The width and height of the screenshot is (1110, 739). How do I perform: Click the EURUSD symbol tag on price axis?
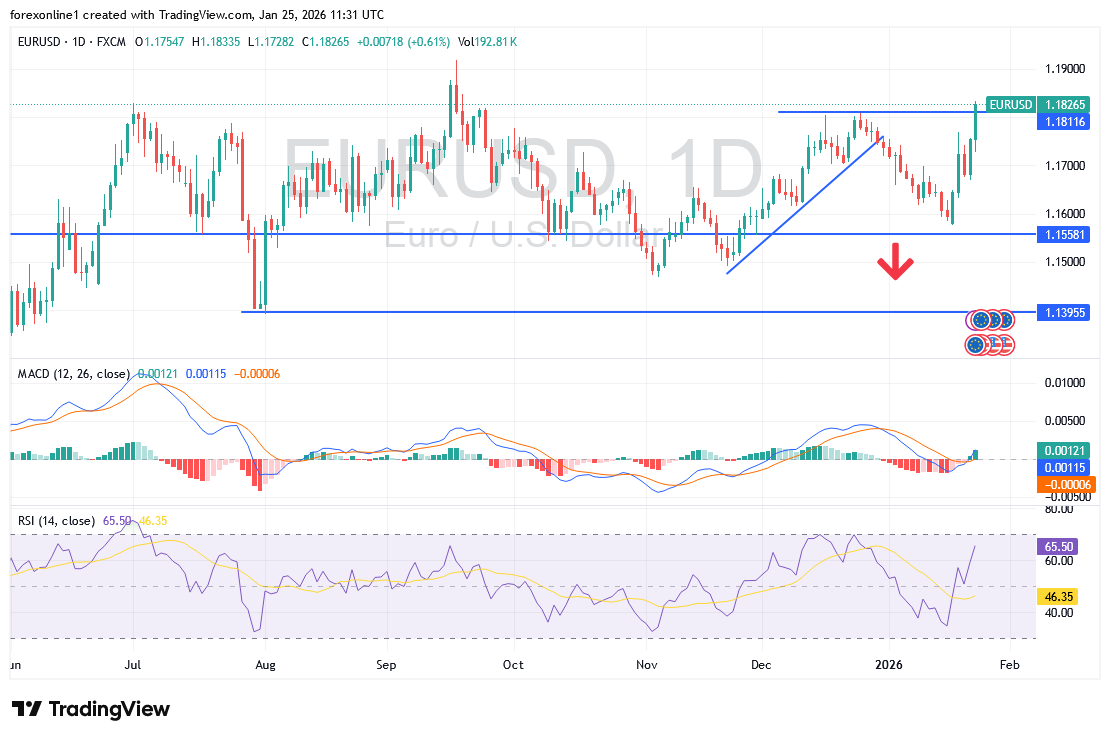[x=1010, y=104]
